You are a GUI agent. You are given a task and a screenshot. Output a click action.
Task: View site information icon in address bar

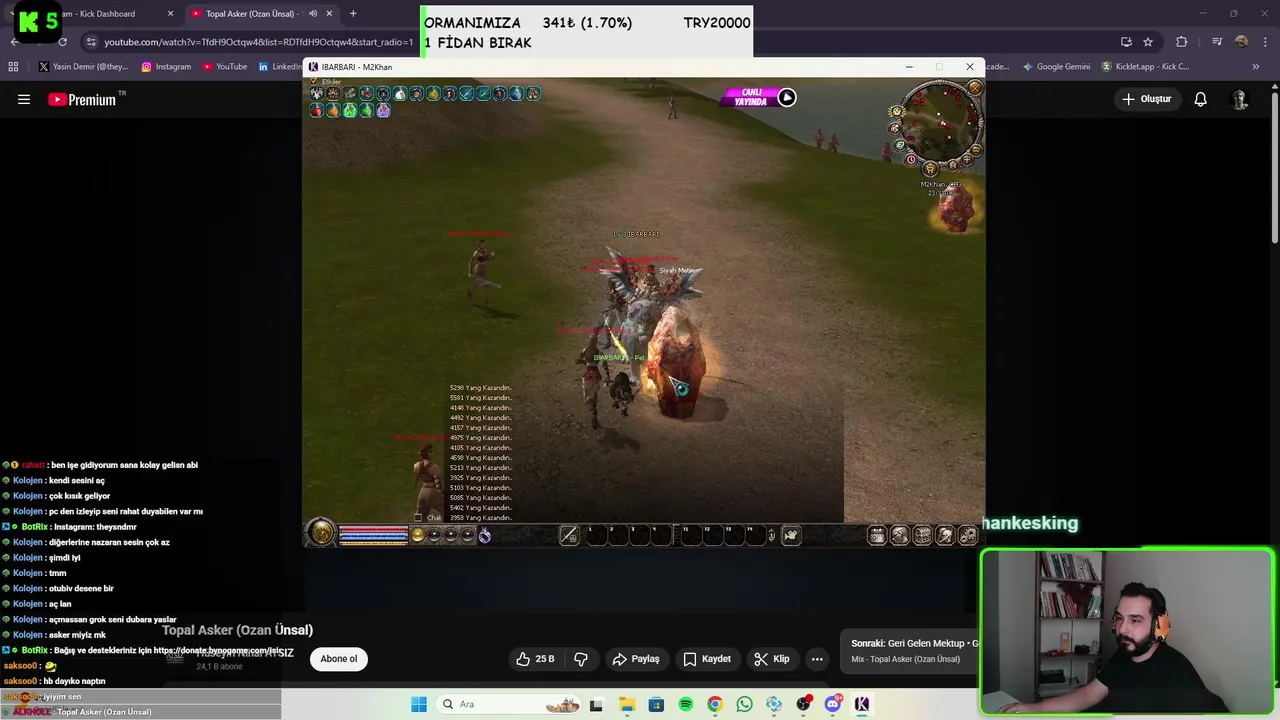(91, 42)
